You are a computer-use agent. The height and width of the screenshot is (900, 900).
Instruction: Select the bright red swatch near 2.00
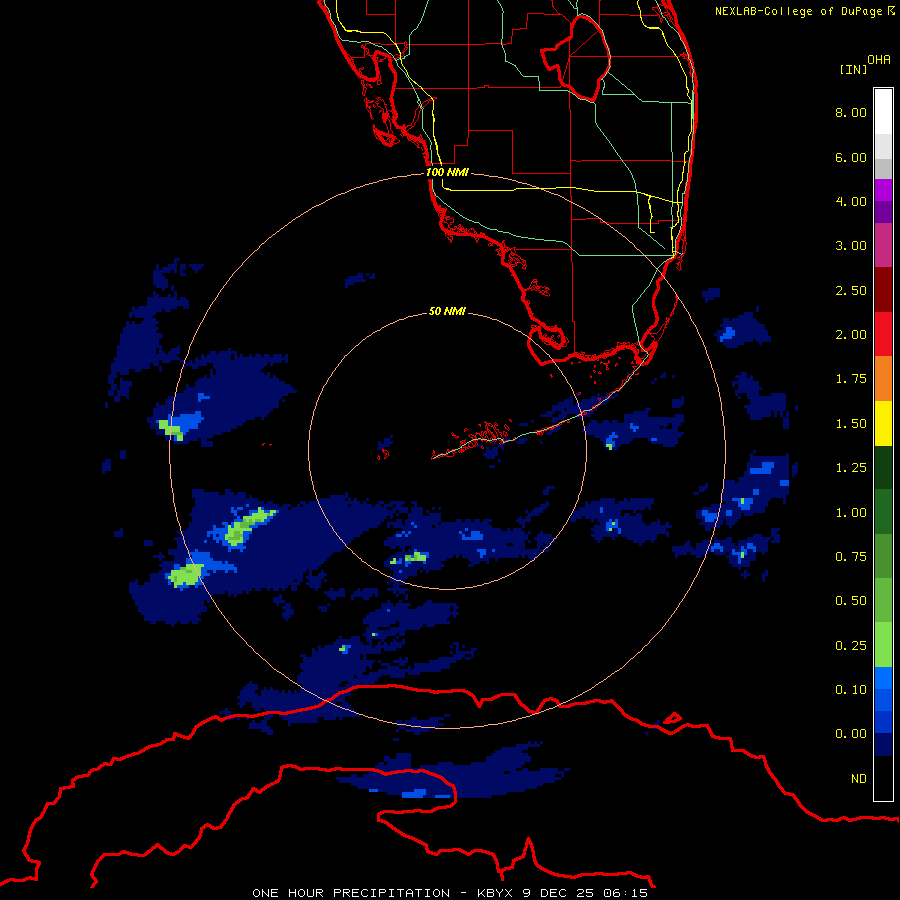click(x=883, y=334)
